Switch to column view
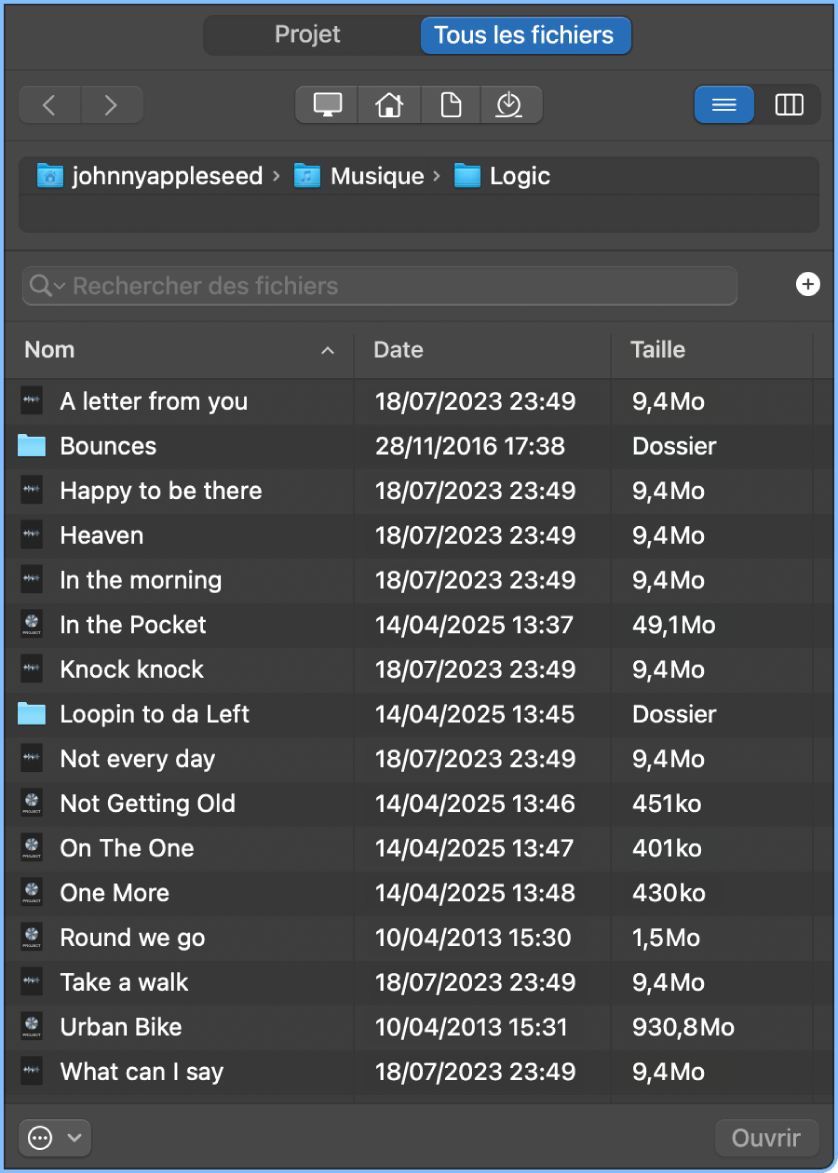 [789, 105]
